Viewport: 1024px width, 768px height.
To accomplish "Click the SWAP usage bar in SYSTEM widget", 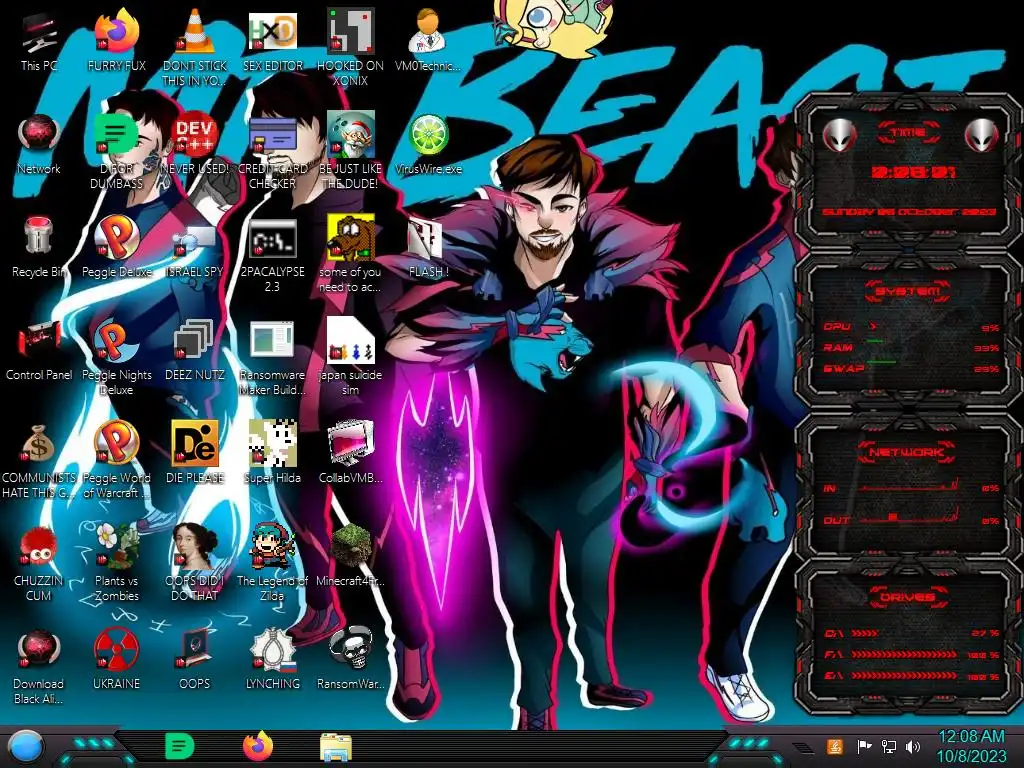I will [910, 368].
